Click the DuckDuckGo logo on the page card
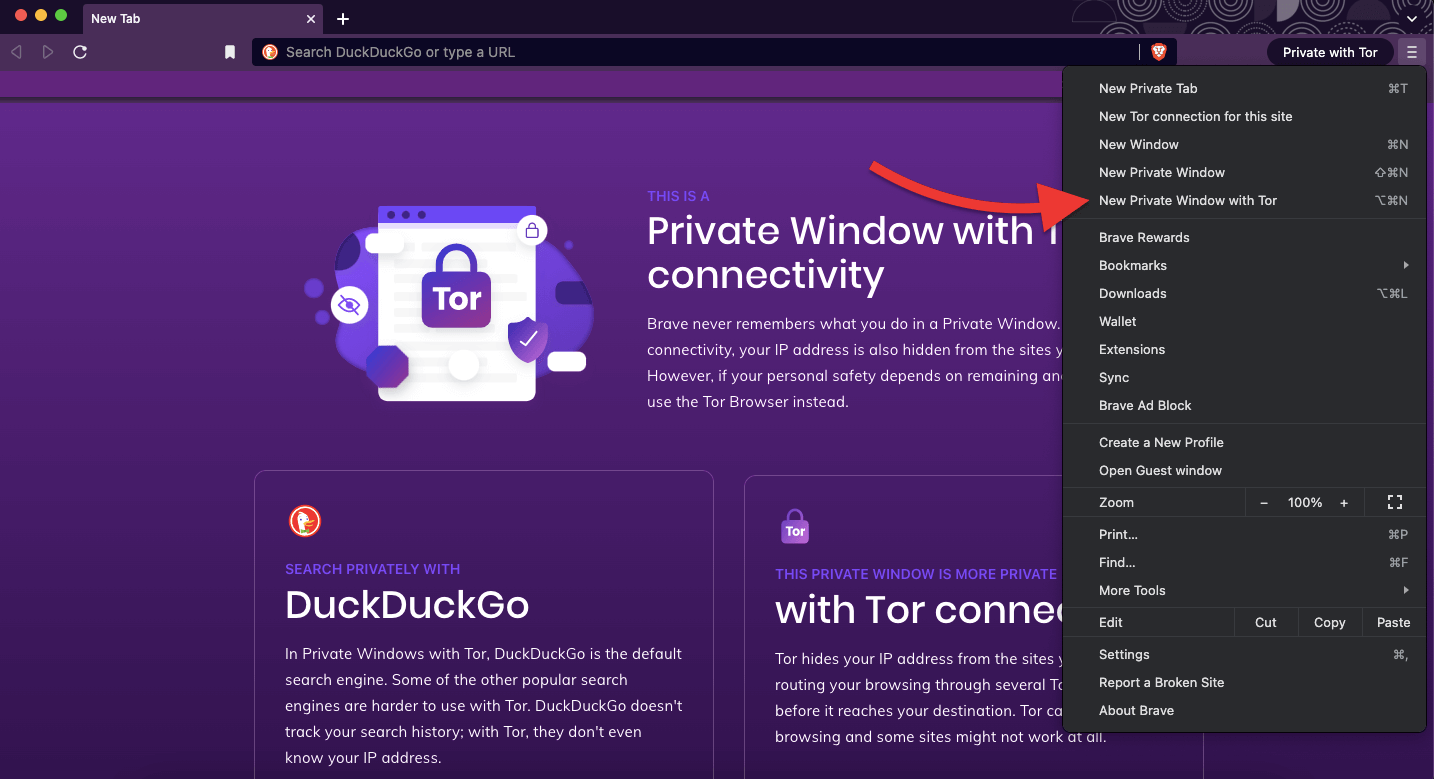1434x779 pixels. 305,521
